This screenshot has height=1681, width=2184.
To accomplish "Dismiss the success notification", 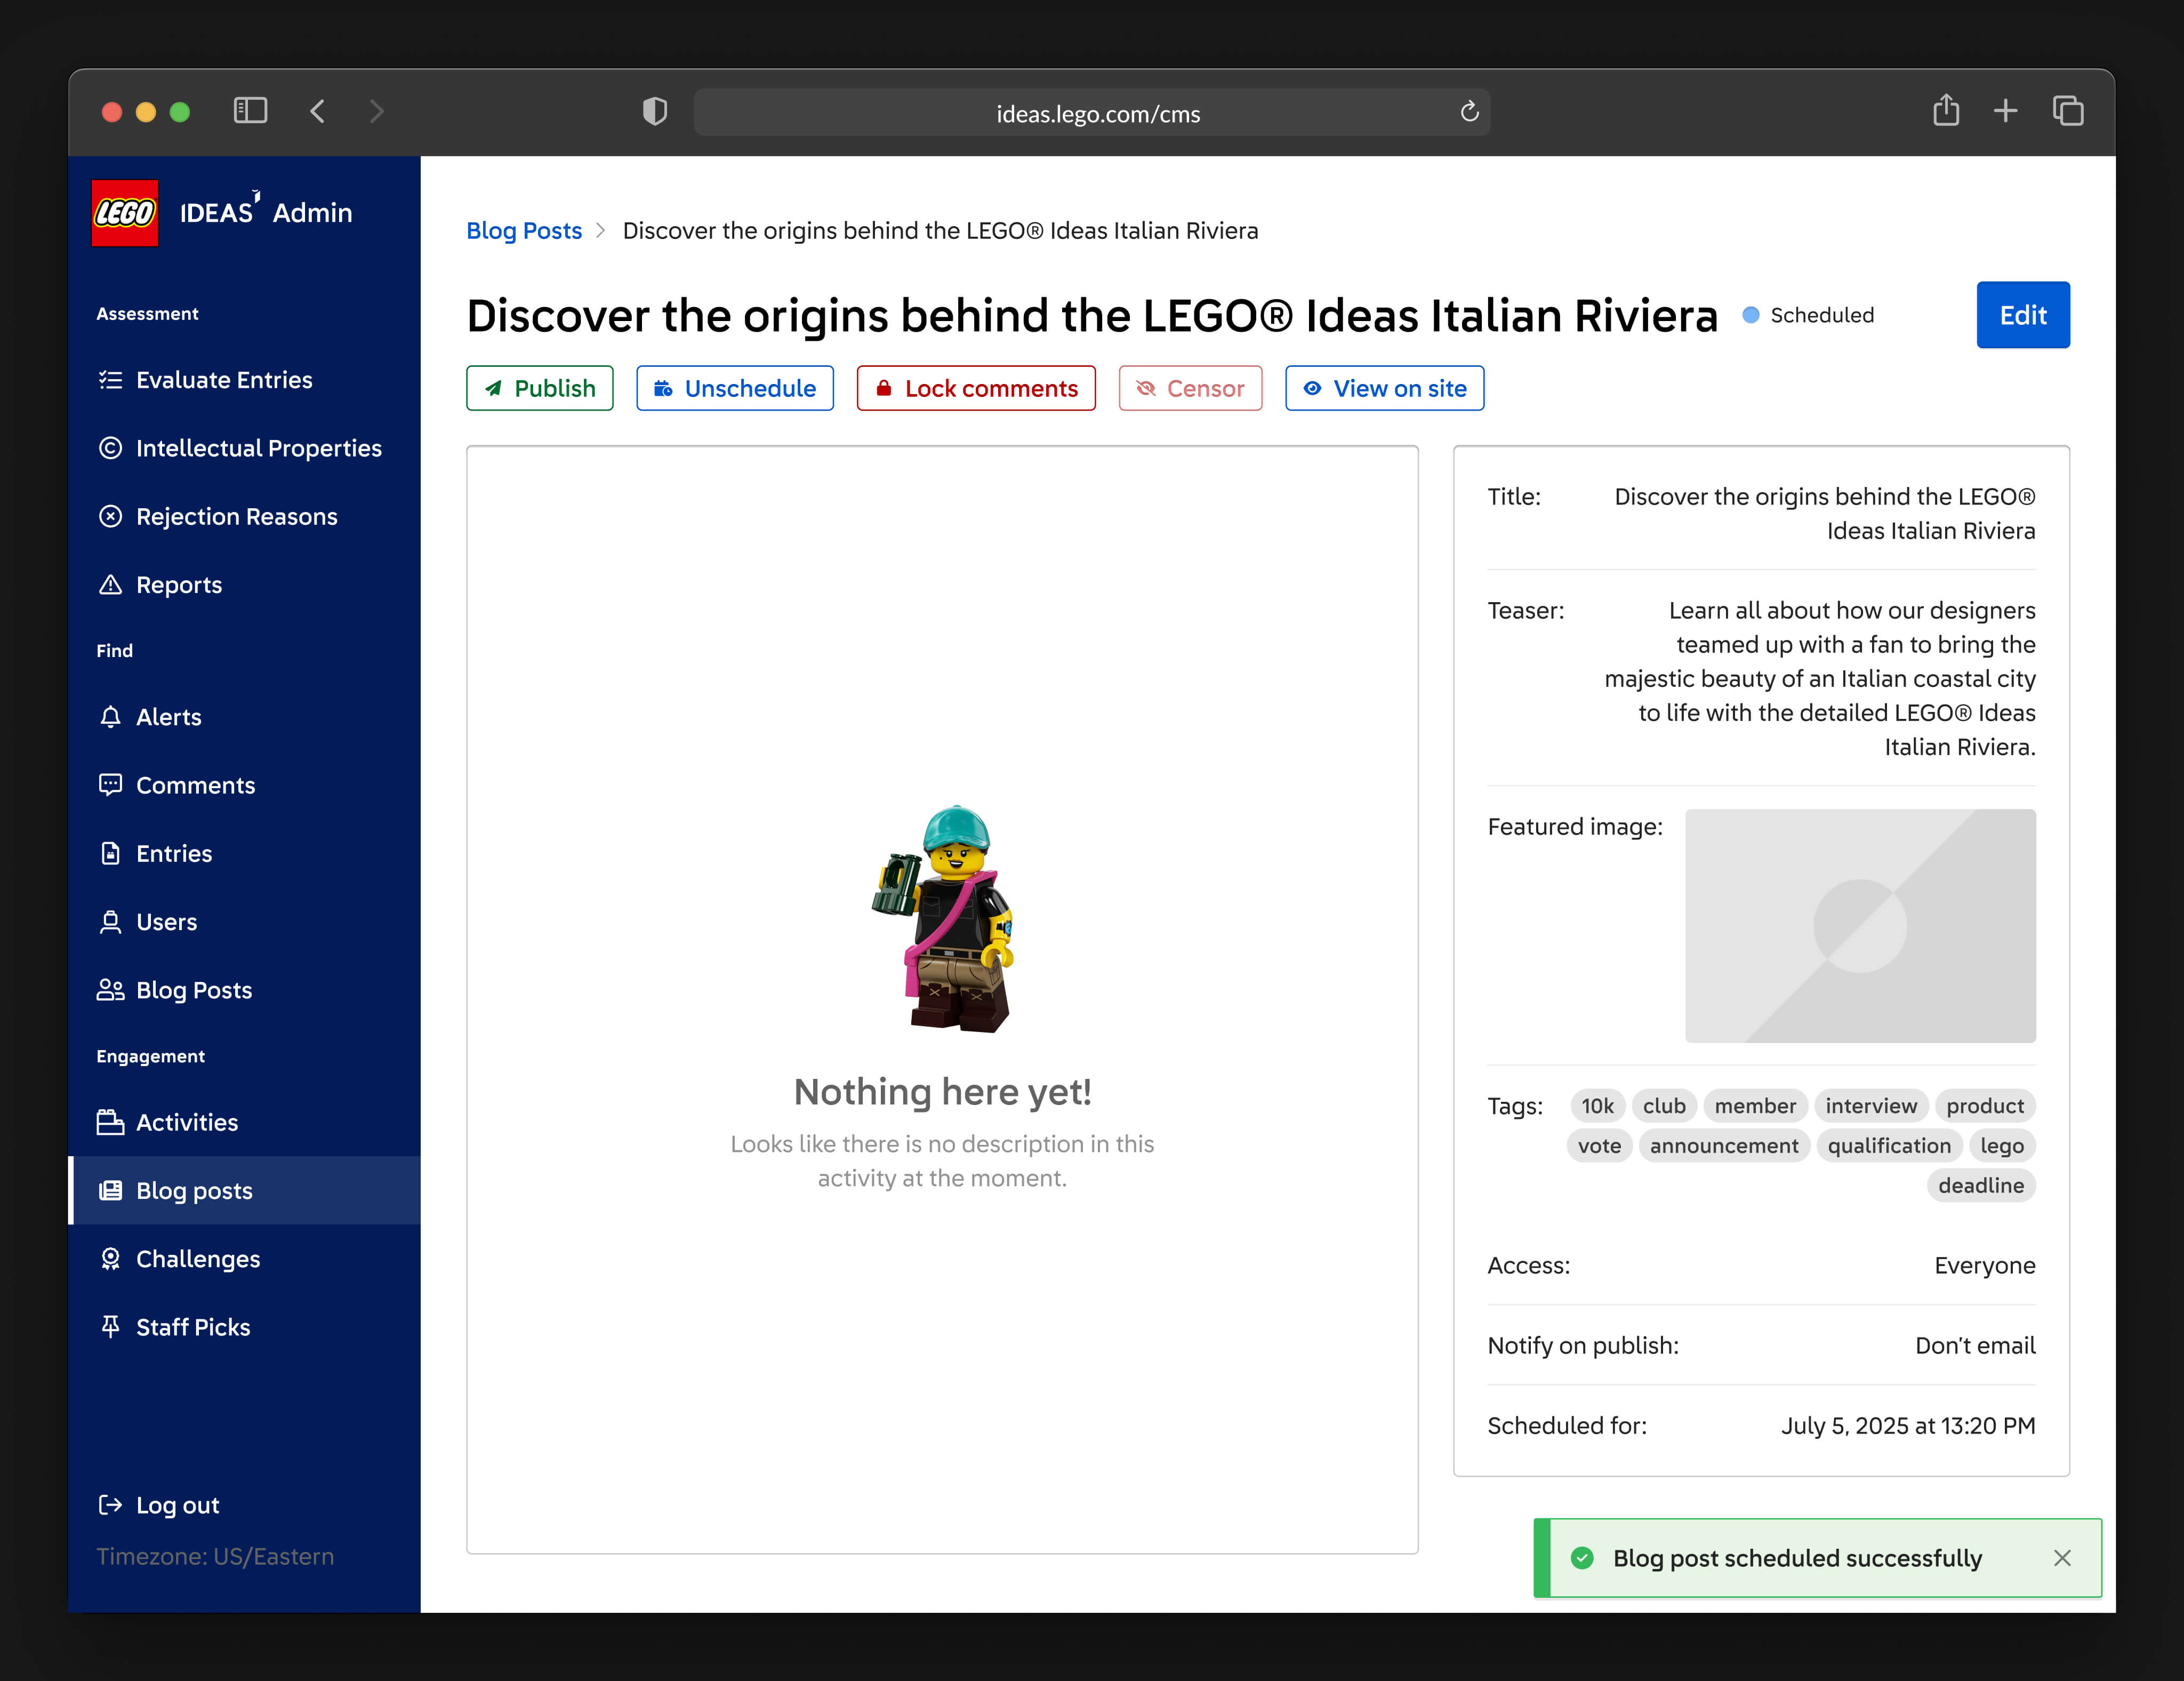I will pyautogui.click(x=2062, y=1558).
